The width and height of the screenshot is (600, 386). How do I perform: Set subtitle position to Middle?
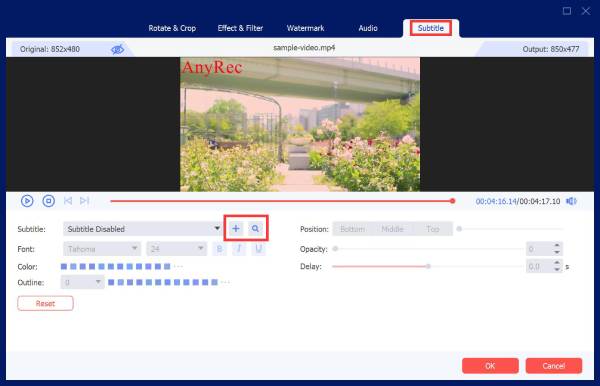[x=393, y=229]
